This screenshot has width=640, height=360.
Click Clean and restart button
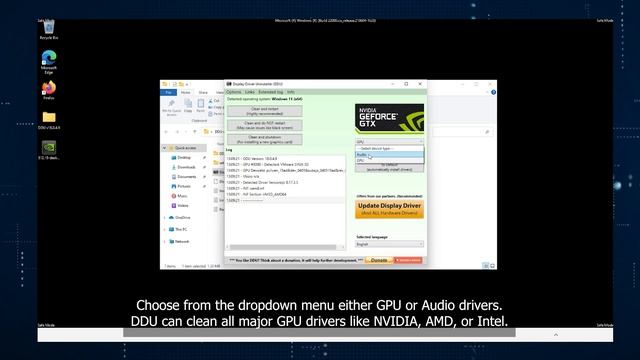click(264, 111)
